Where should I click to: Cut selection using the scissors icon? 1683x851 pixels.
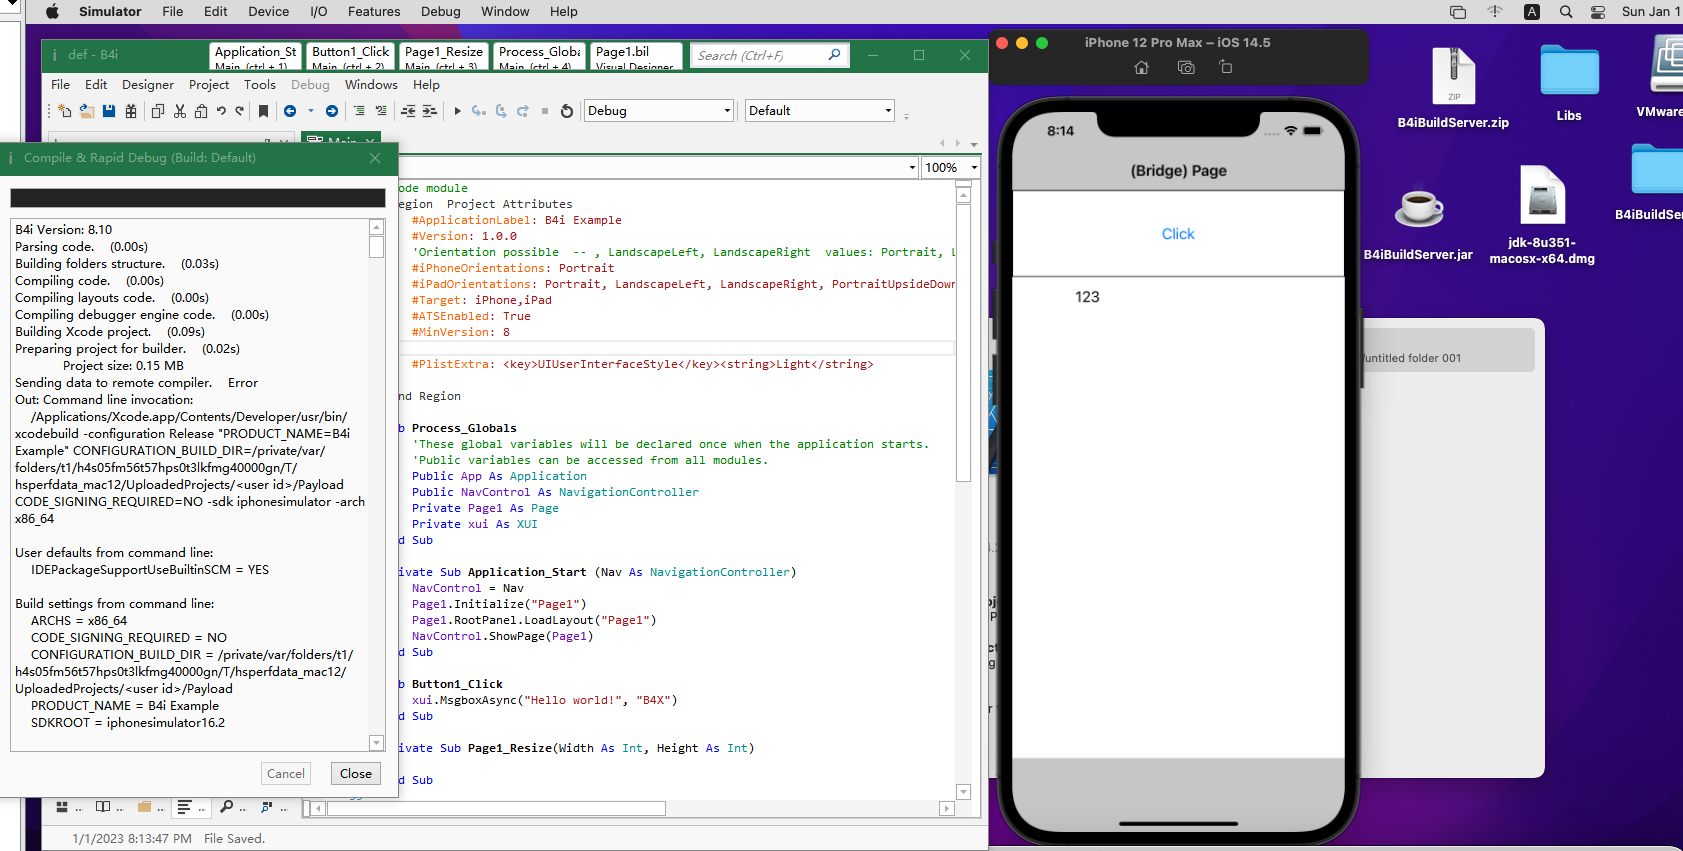click(x=180, y=111)
